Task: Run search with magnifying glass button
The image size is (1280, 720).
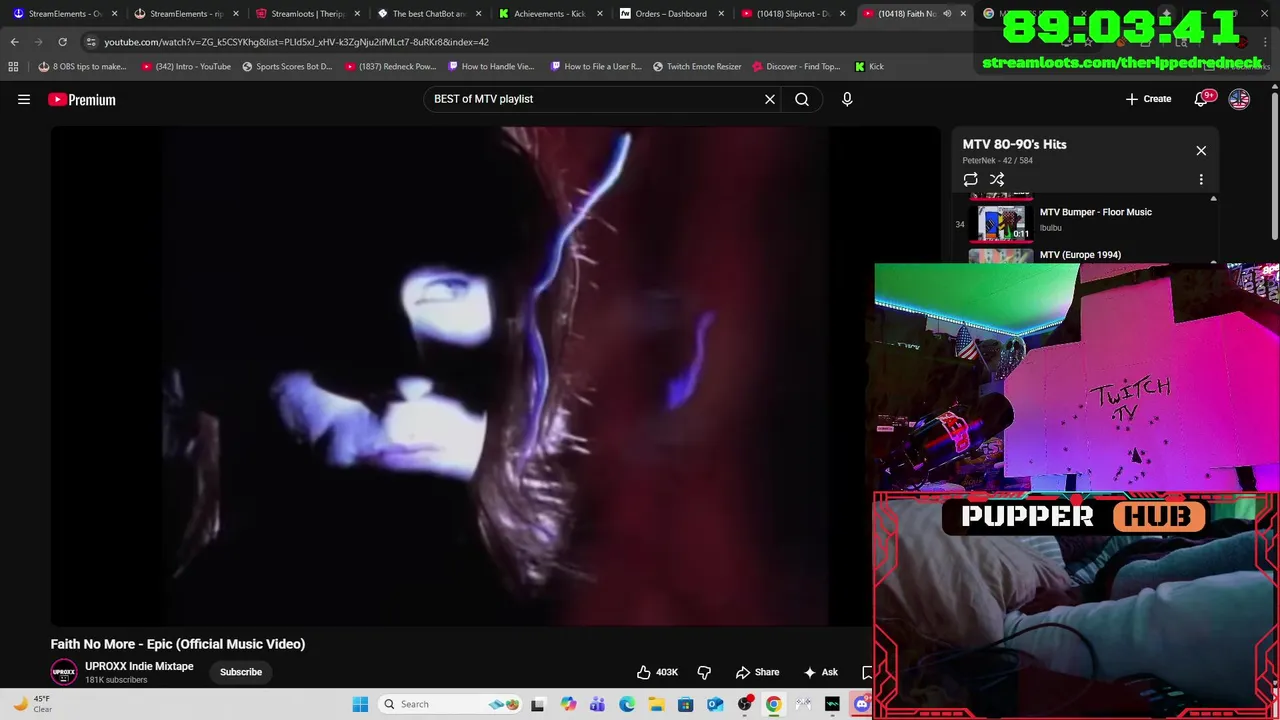Action: pyautogui.click(x=802, y=99)
